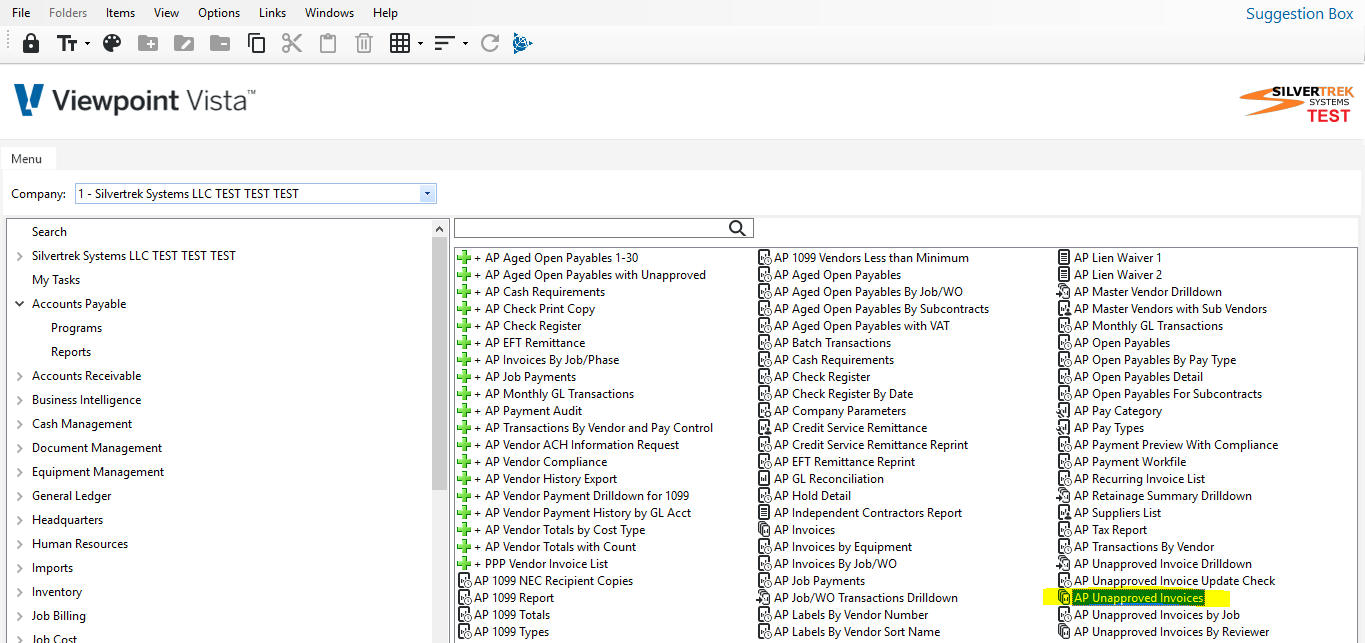The width and height of the screenshot is (1365, 643).
Task: Click drilldown icon beside AP Master Vendor Drilldown
Action: coord(1064,292)
